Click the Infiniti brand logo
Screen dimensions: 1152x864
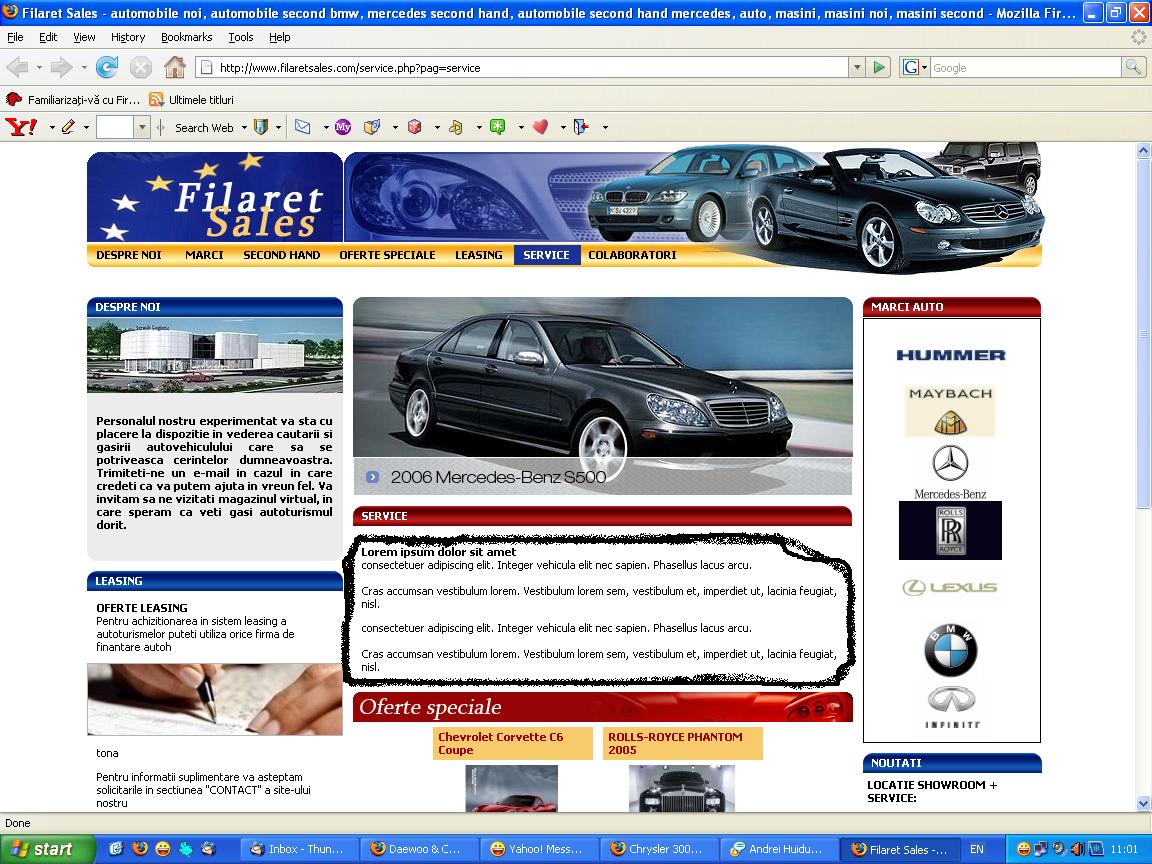coord(951,707)
